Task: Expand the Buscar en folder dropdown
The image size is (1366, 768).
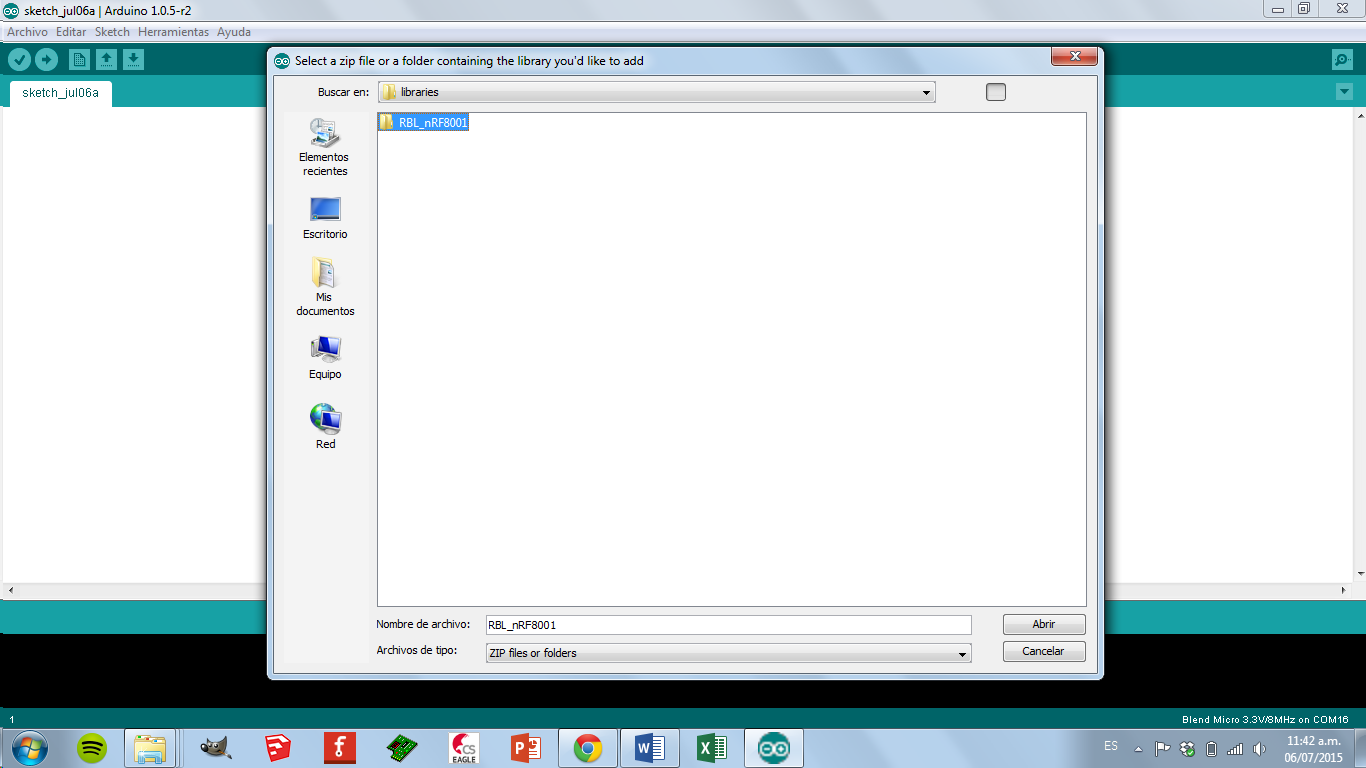Action: coord(927,92)
